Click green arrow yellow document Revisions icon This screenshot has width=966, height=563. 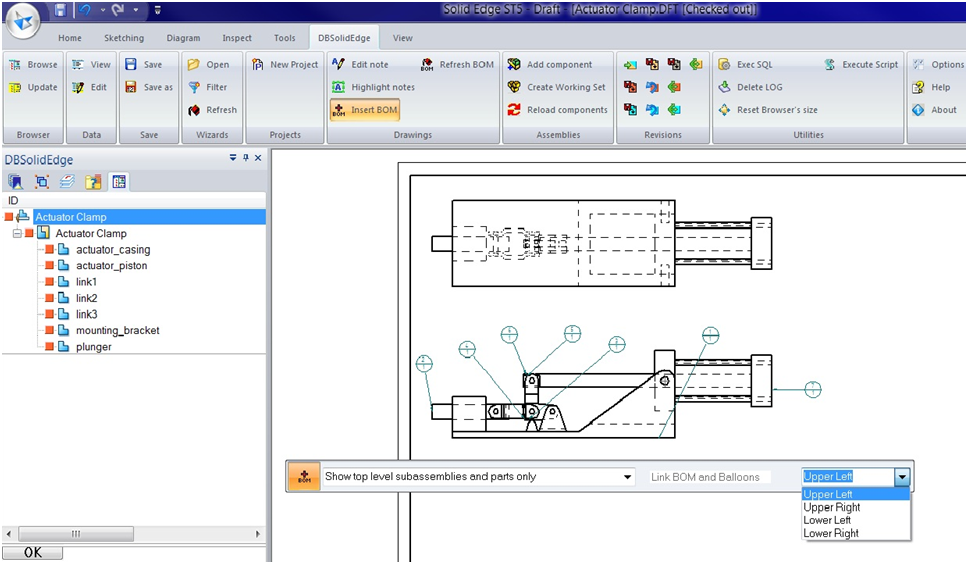696,64
